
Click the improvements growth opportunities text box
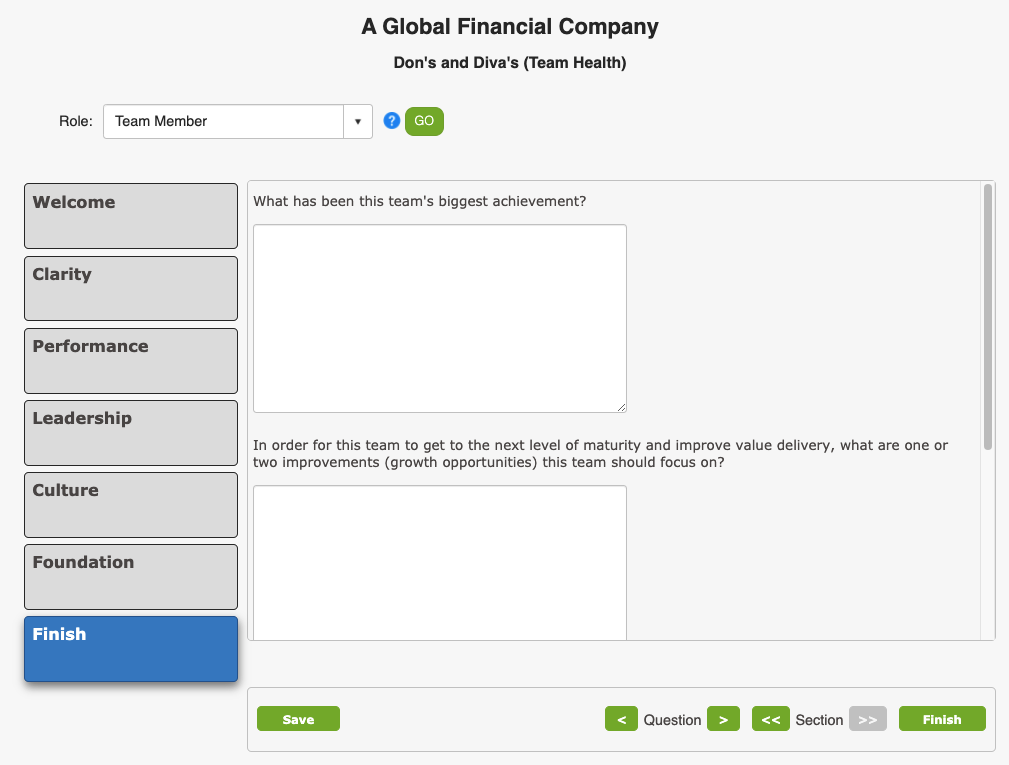[x=440, y=563]
